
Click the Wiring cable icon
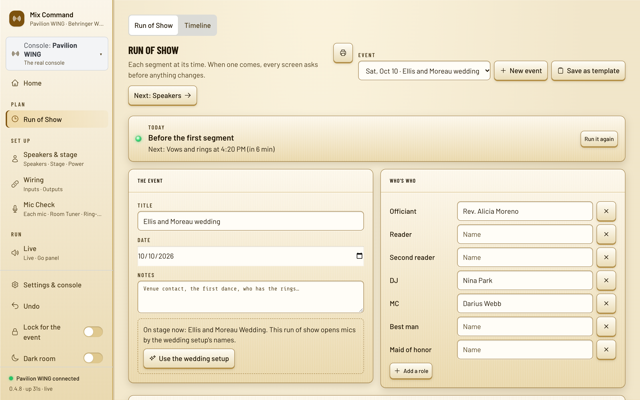15,184
